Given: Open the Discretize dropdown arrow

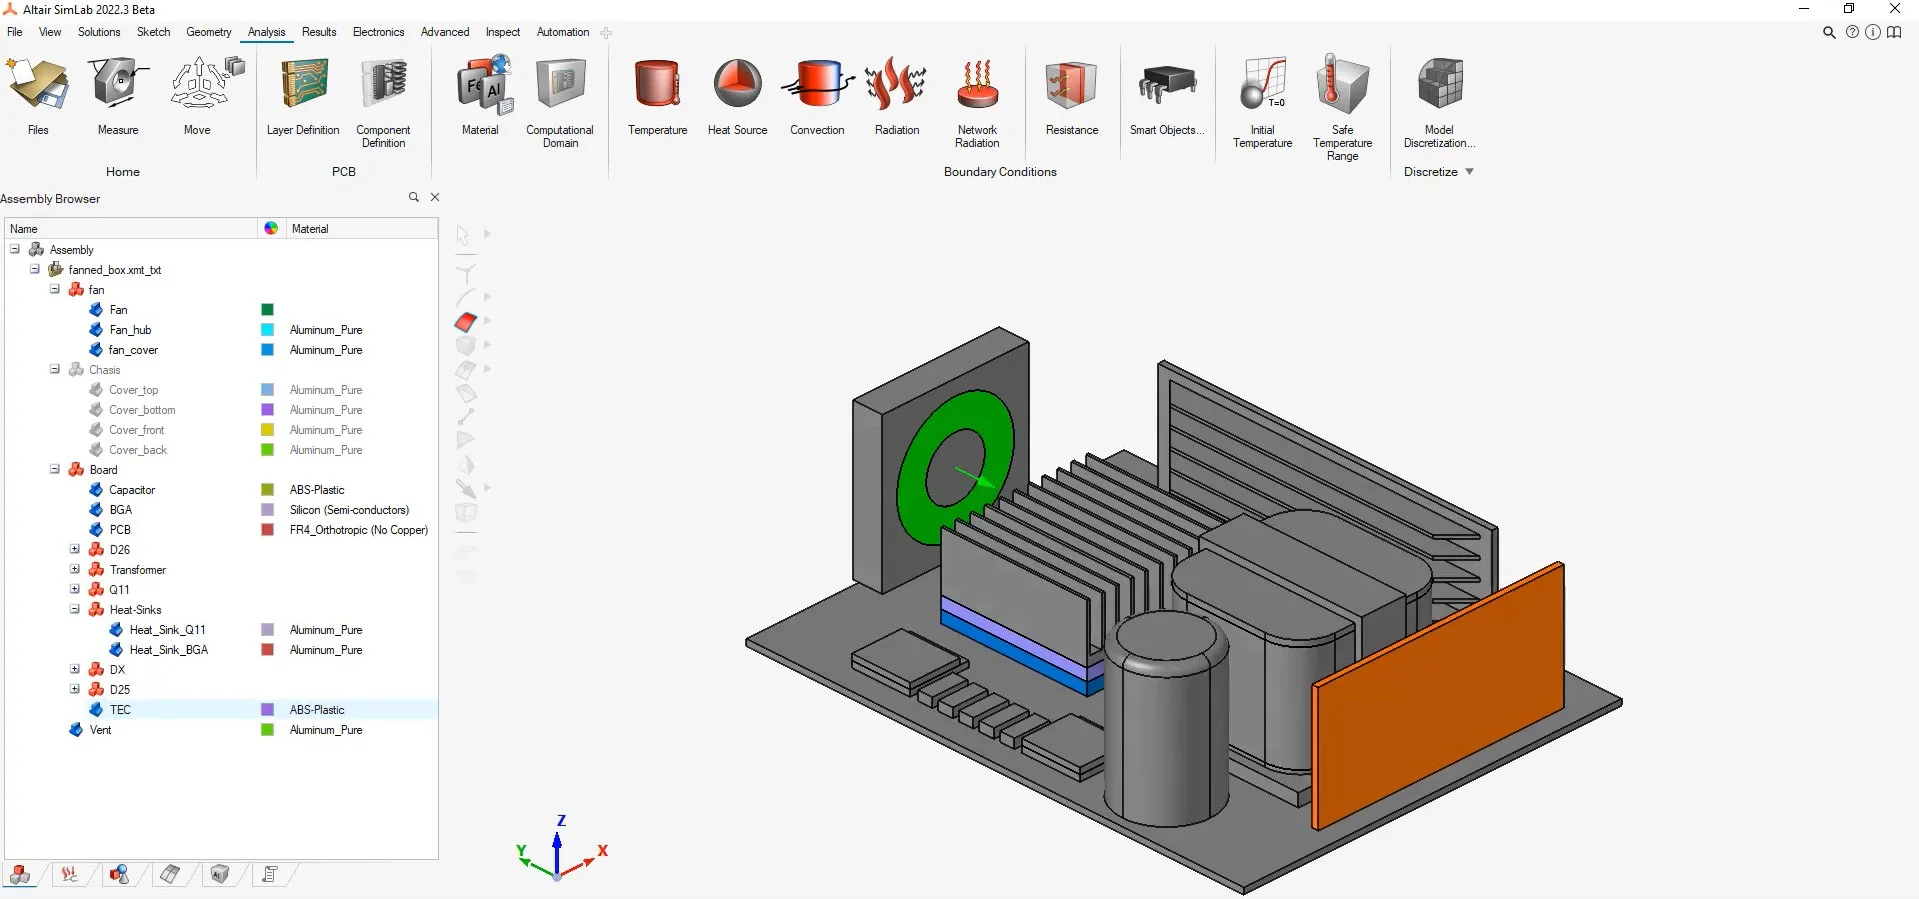Looking at the screenshot, I should coord(1469,172).
